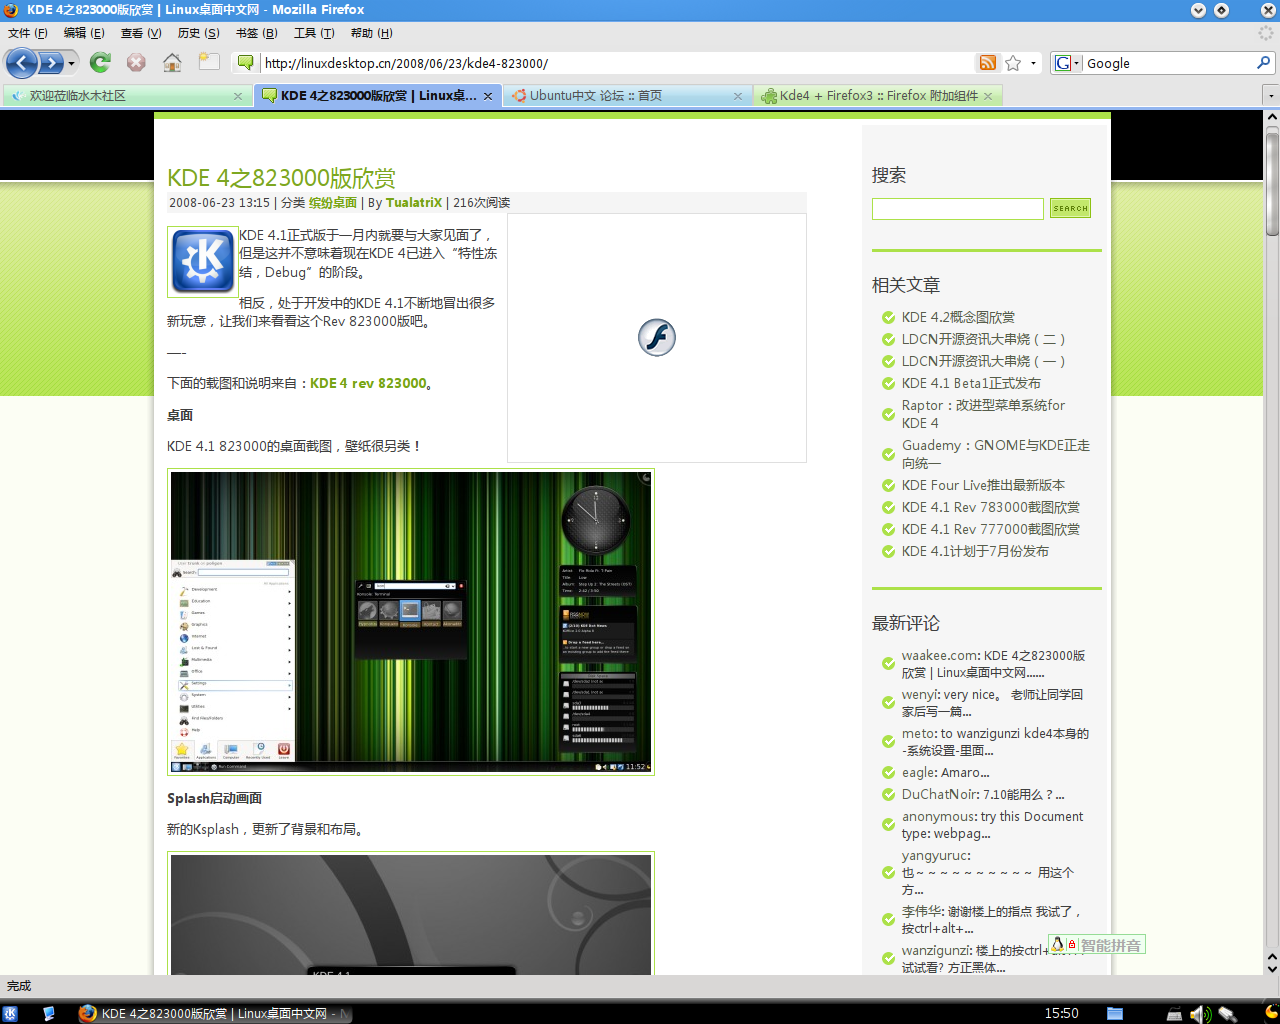Open the 书签 (B) menu
Viewport: 1280px width, 1024px height.
pyautogui.click(x=256, y=33)
